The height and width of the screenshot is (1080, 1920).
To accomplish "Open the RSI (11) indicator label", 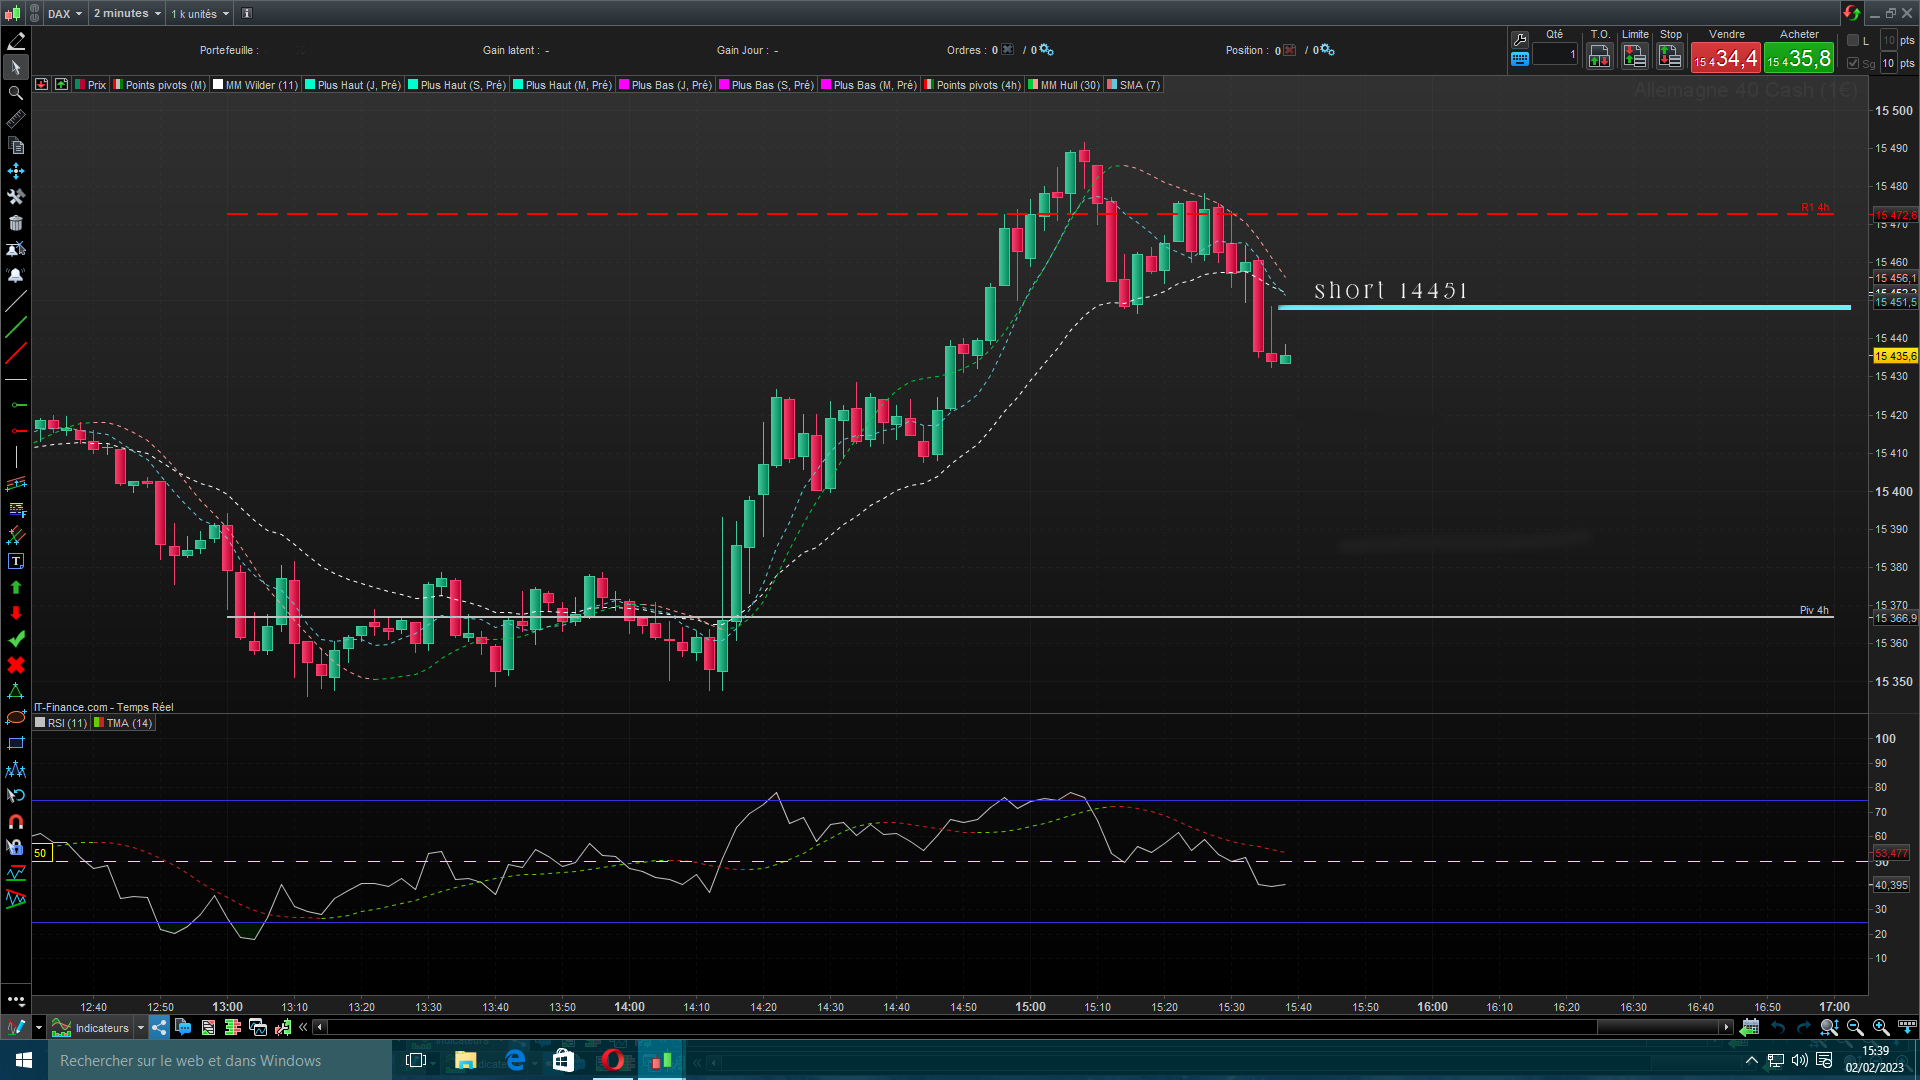I will (62, 723).
